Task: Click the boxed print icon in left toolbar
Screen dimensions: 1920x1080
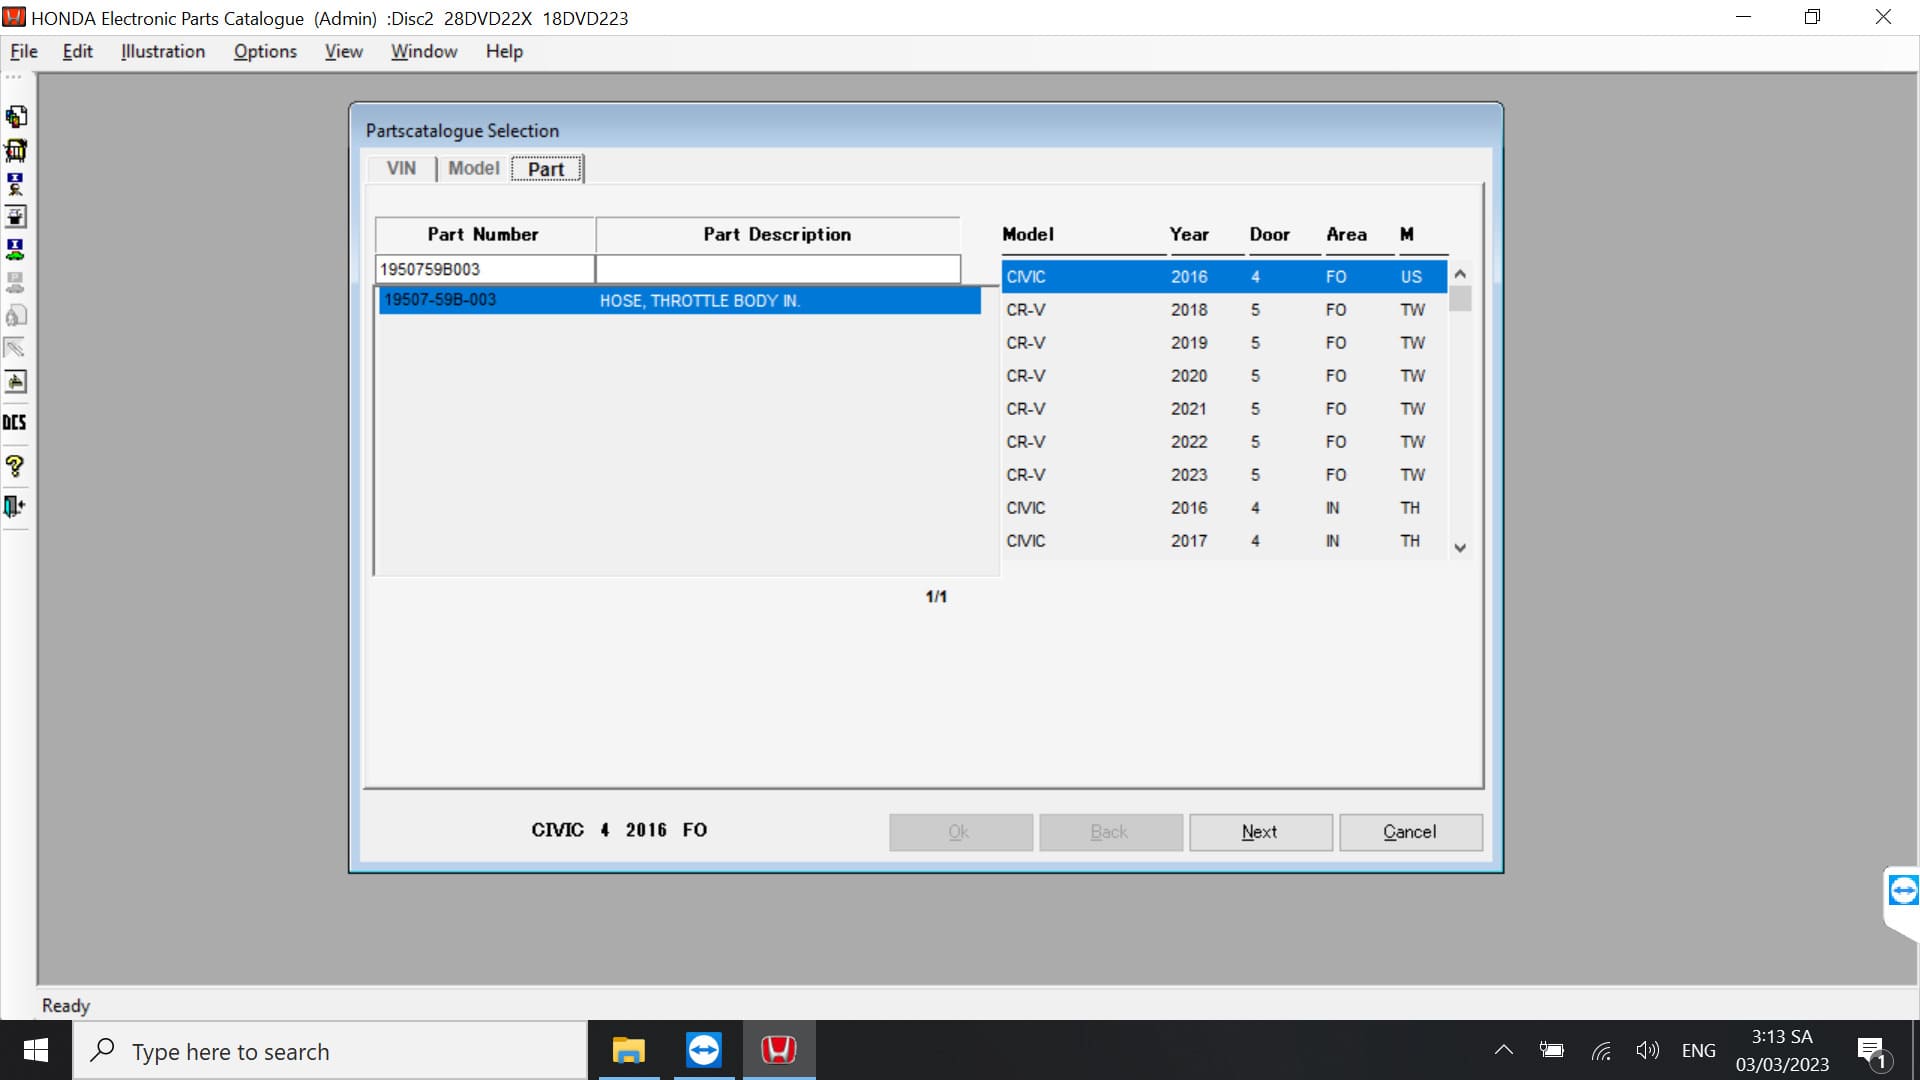Action: (16, 217)
